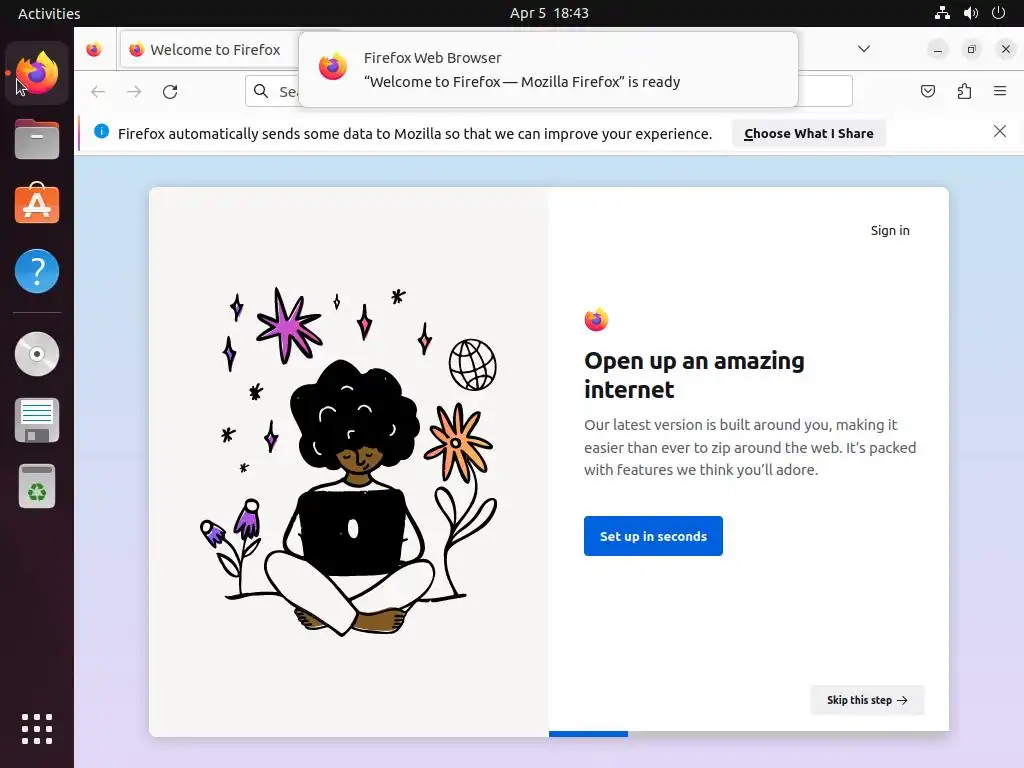Screen dimensions: 1024x768
Task: Click Firefox logo above the headline
Action: click(x=596, y=319)
